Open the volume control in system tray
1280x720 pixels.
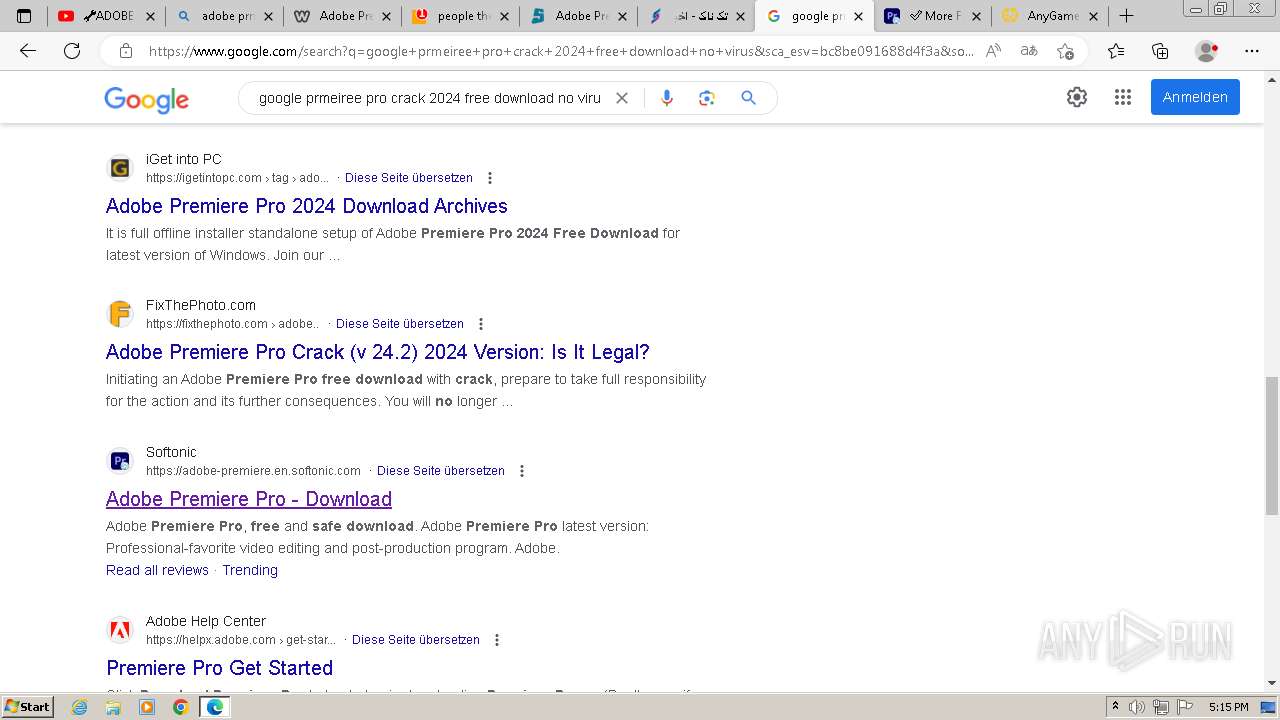[1137, 707]
